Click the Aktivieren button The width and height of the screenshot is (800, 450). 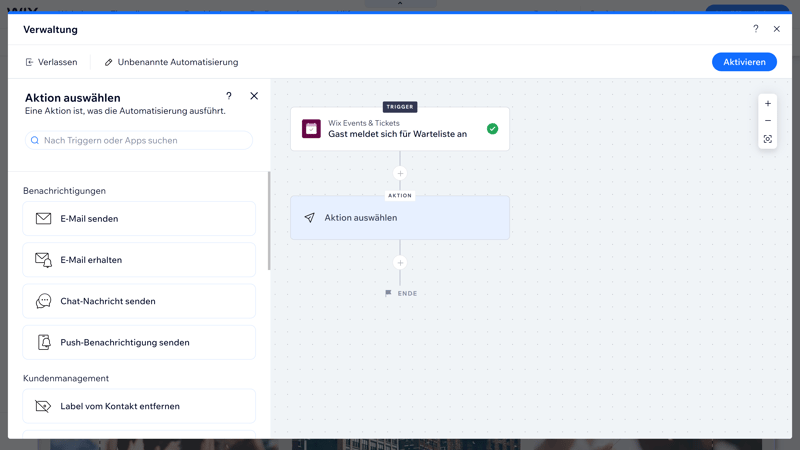coord(744,62)
